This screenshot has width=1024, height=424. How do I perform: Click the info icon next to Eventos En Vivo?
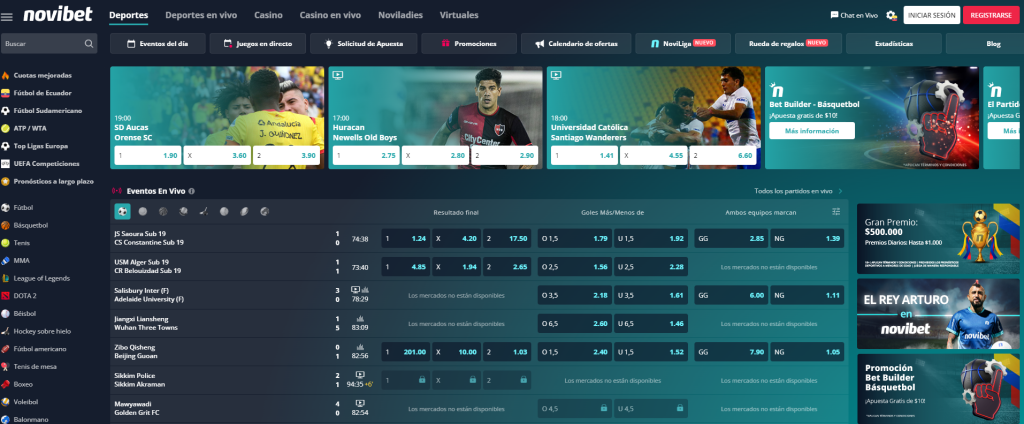click(x=192, y=190)
